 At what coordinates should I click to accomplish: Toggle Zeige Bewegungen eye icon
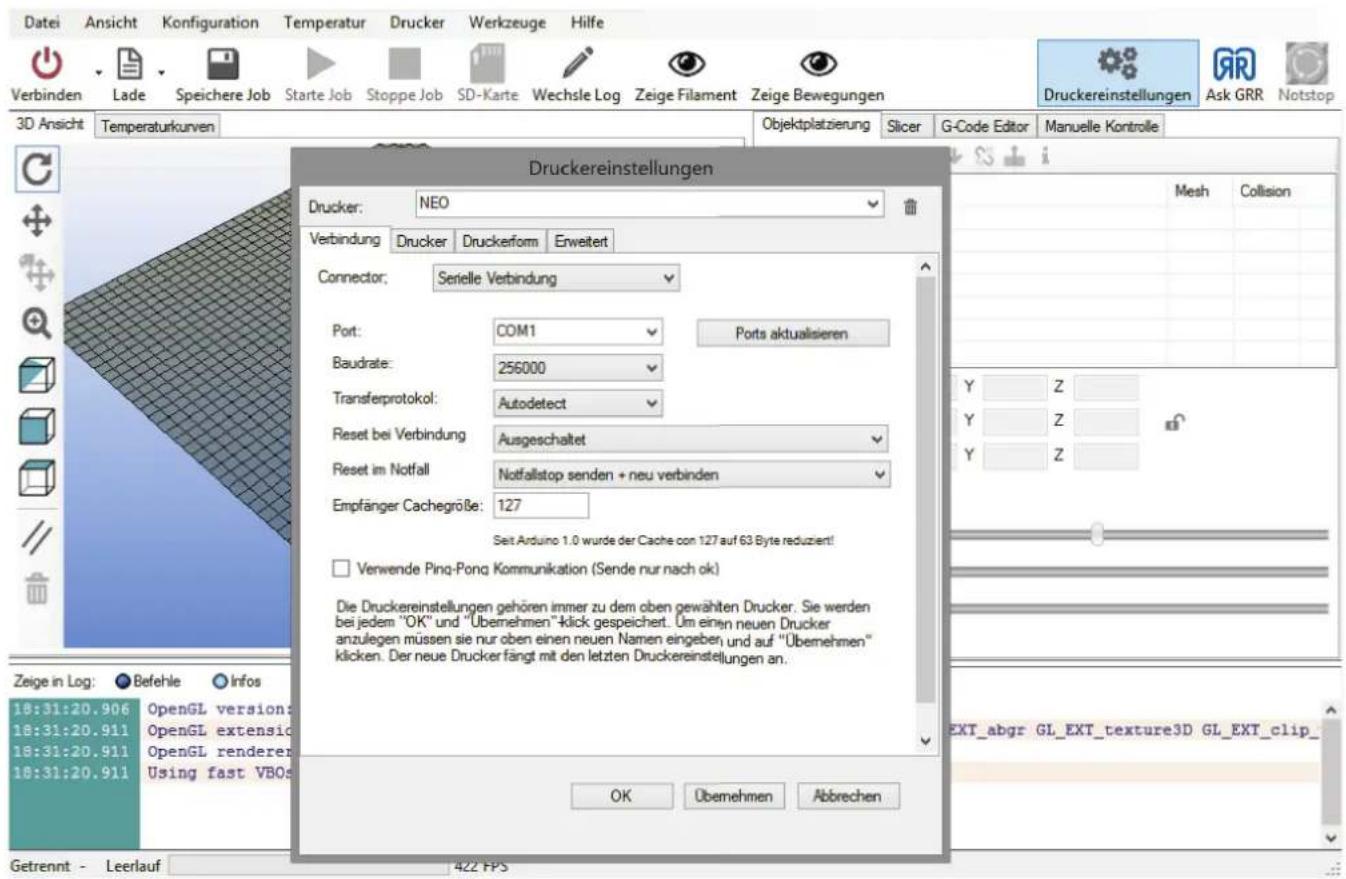(817, 64)
